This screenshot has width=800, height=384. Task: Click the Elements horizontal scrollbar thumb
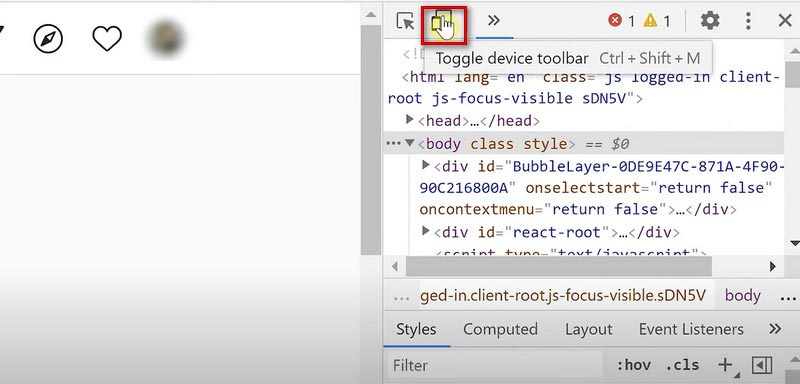pos(559,266)
